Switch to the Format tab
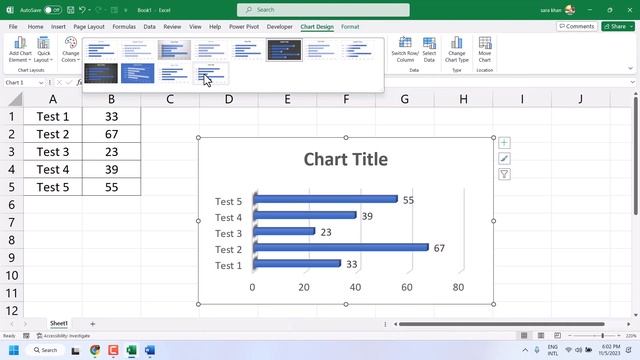640x360 pixels. click(x=350, y=27)
